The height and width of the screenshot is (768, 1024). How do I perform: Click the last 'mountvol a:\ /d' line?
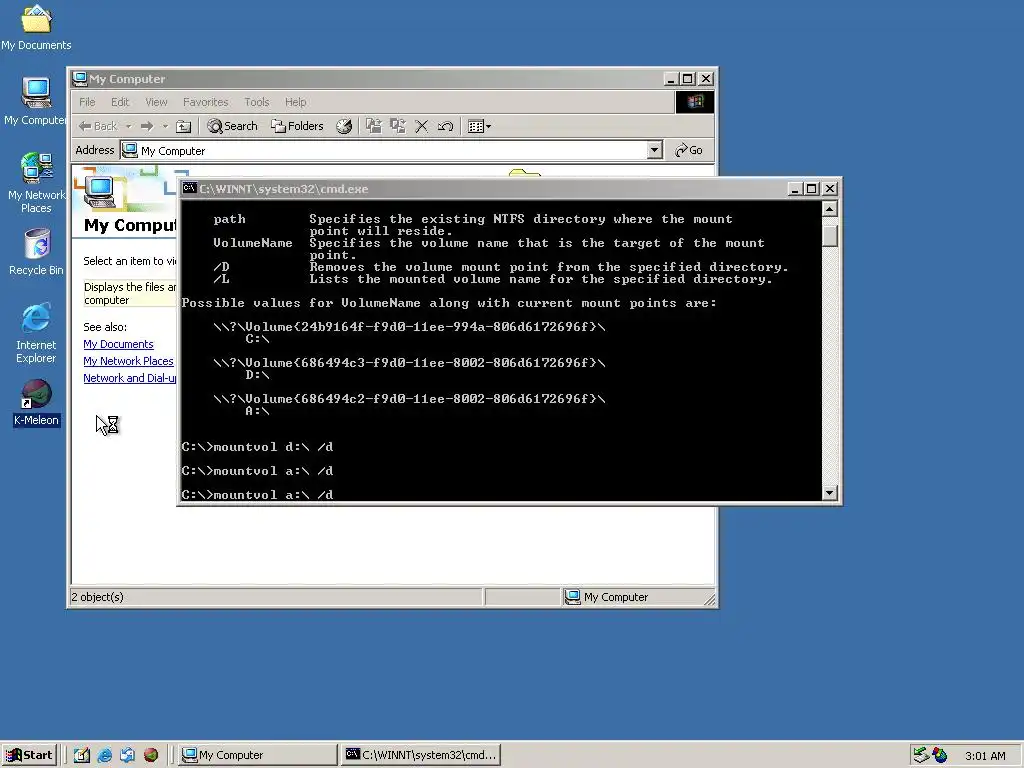tap(257, 495)
